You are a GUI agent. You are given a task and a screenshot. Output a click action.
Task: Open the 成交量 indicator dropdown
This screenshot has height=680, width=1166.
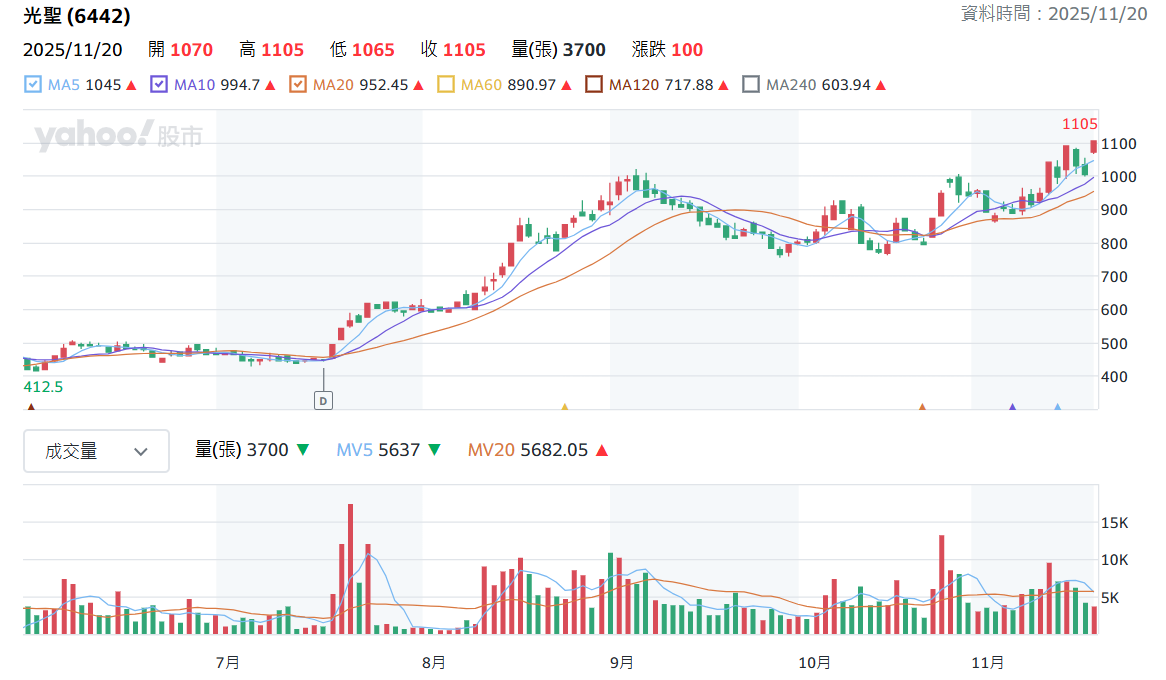click(x=97, y=451)
